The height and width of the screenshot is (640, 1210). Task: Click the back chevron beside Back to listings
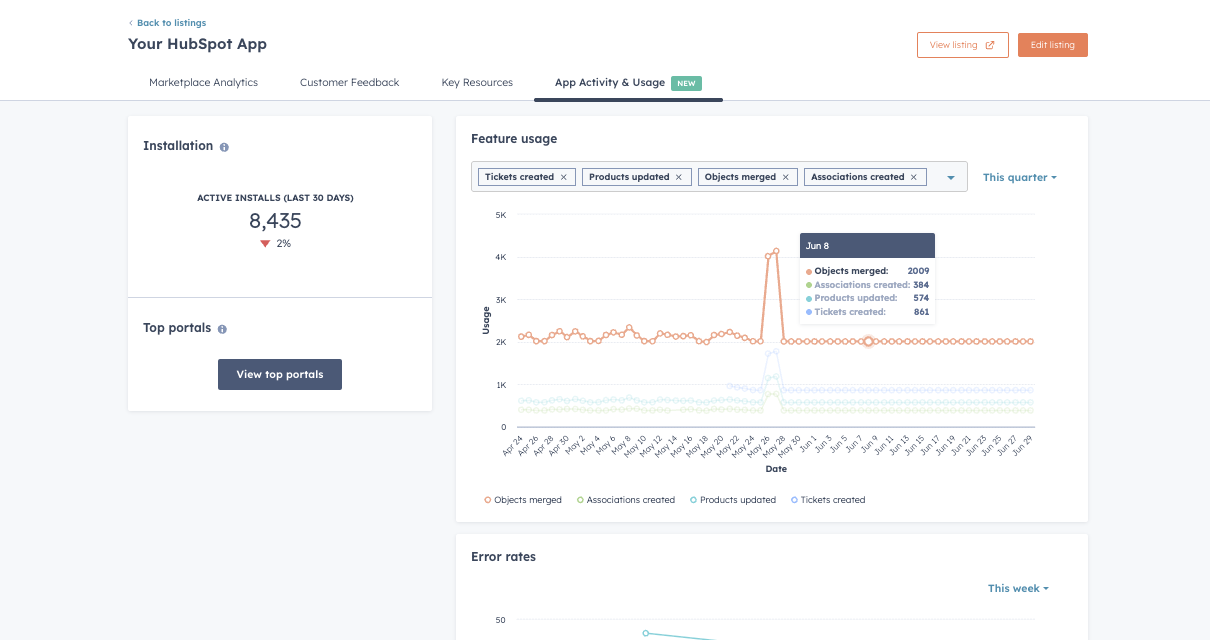pyautogui.click(x=130, y=23)
